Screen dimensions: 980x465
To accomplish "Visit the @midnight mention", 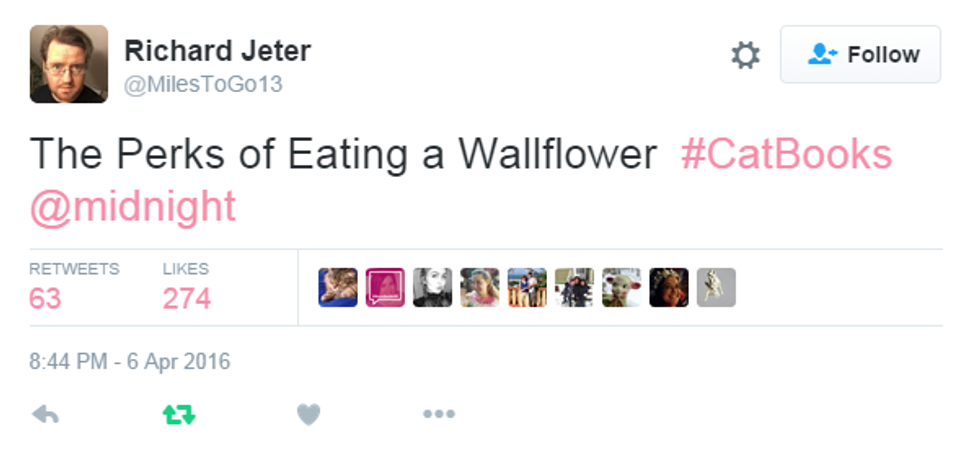I will (133, 206).
